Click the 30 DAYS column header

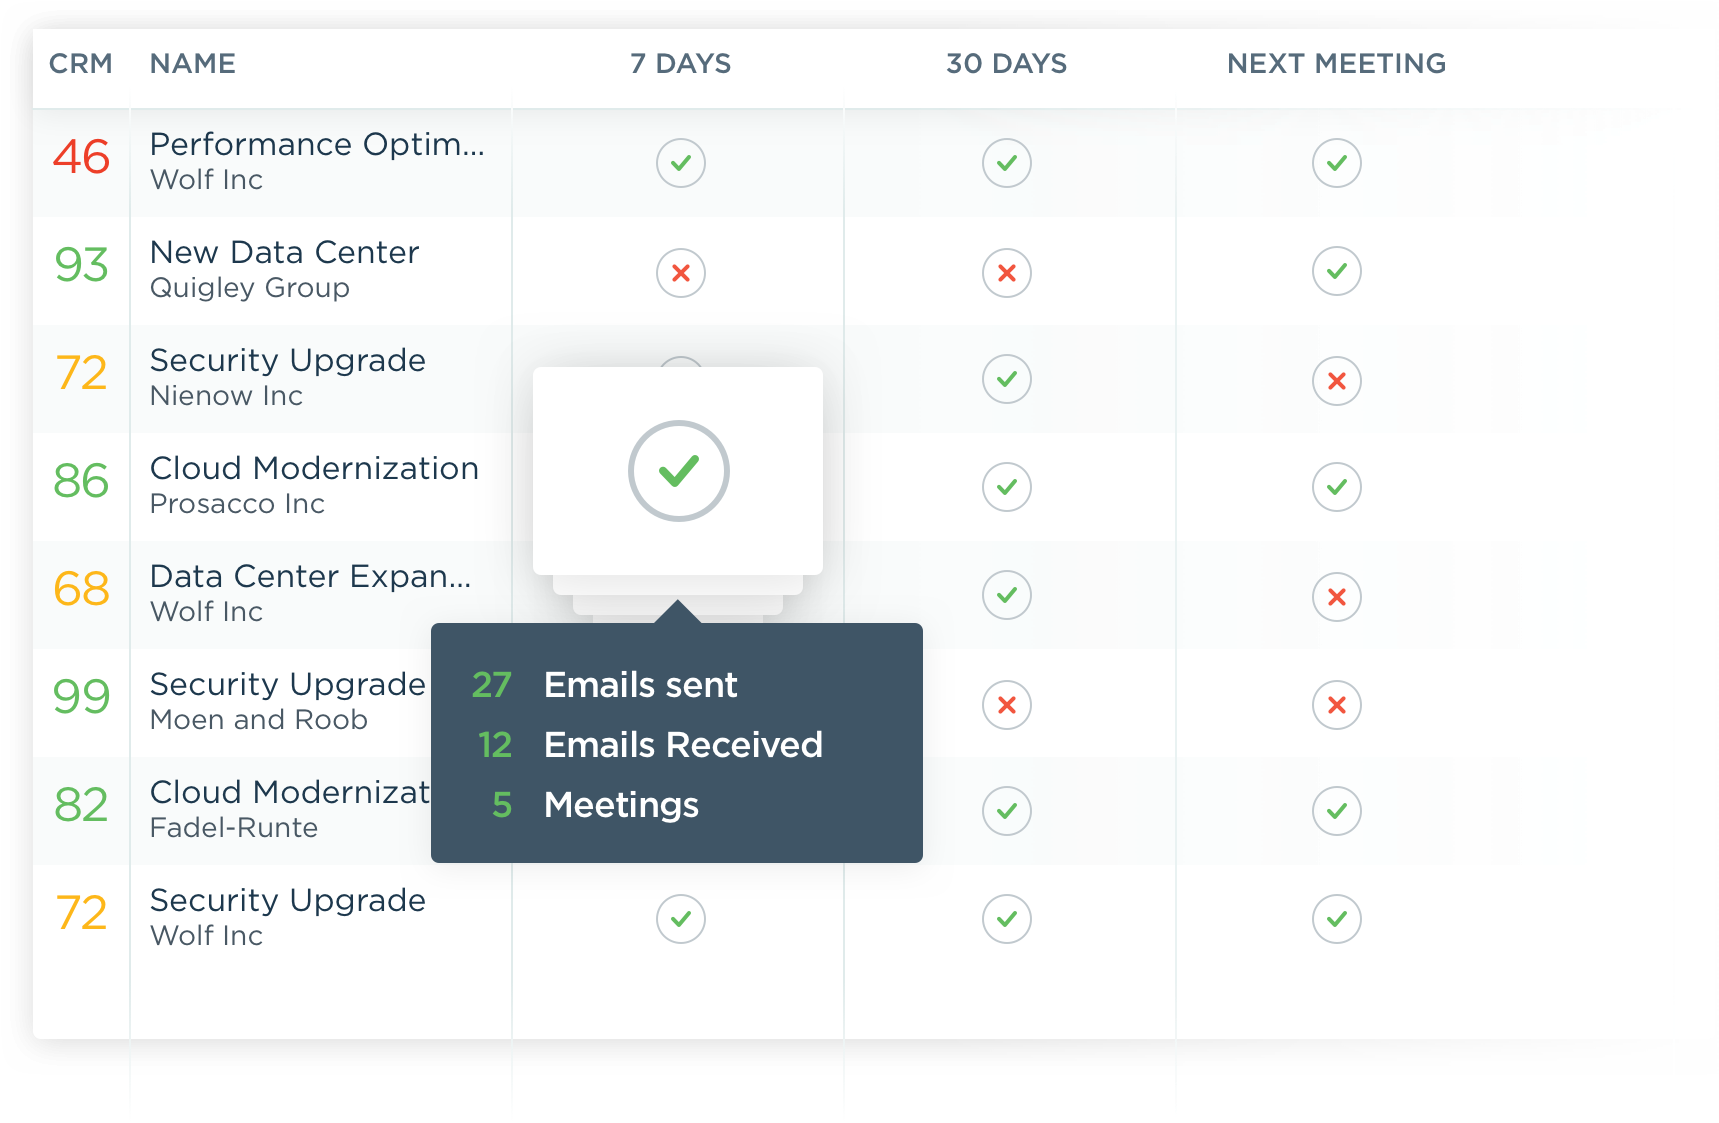(x=1006, y=64)
